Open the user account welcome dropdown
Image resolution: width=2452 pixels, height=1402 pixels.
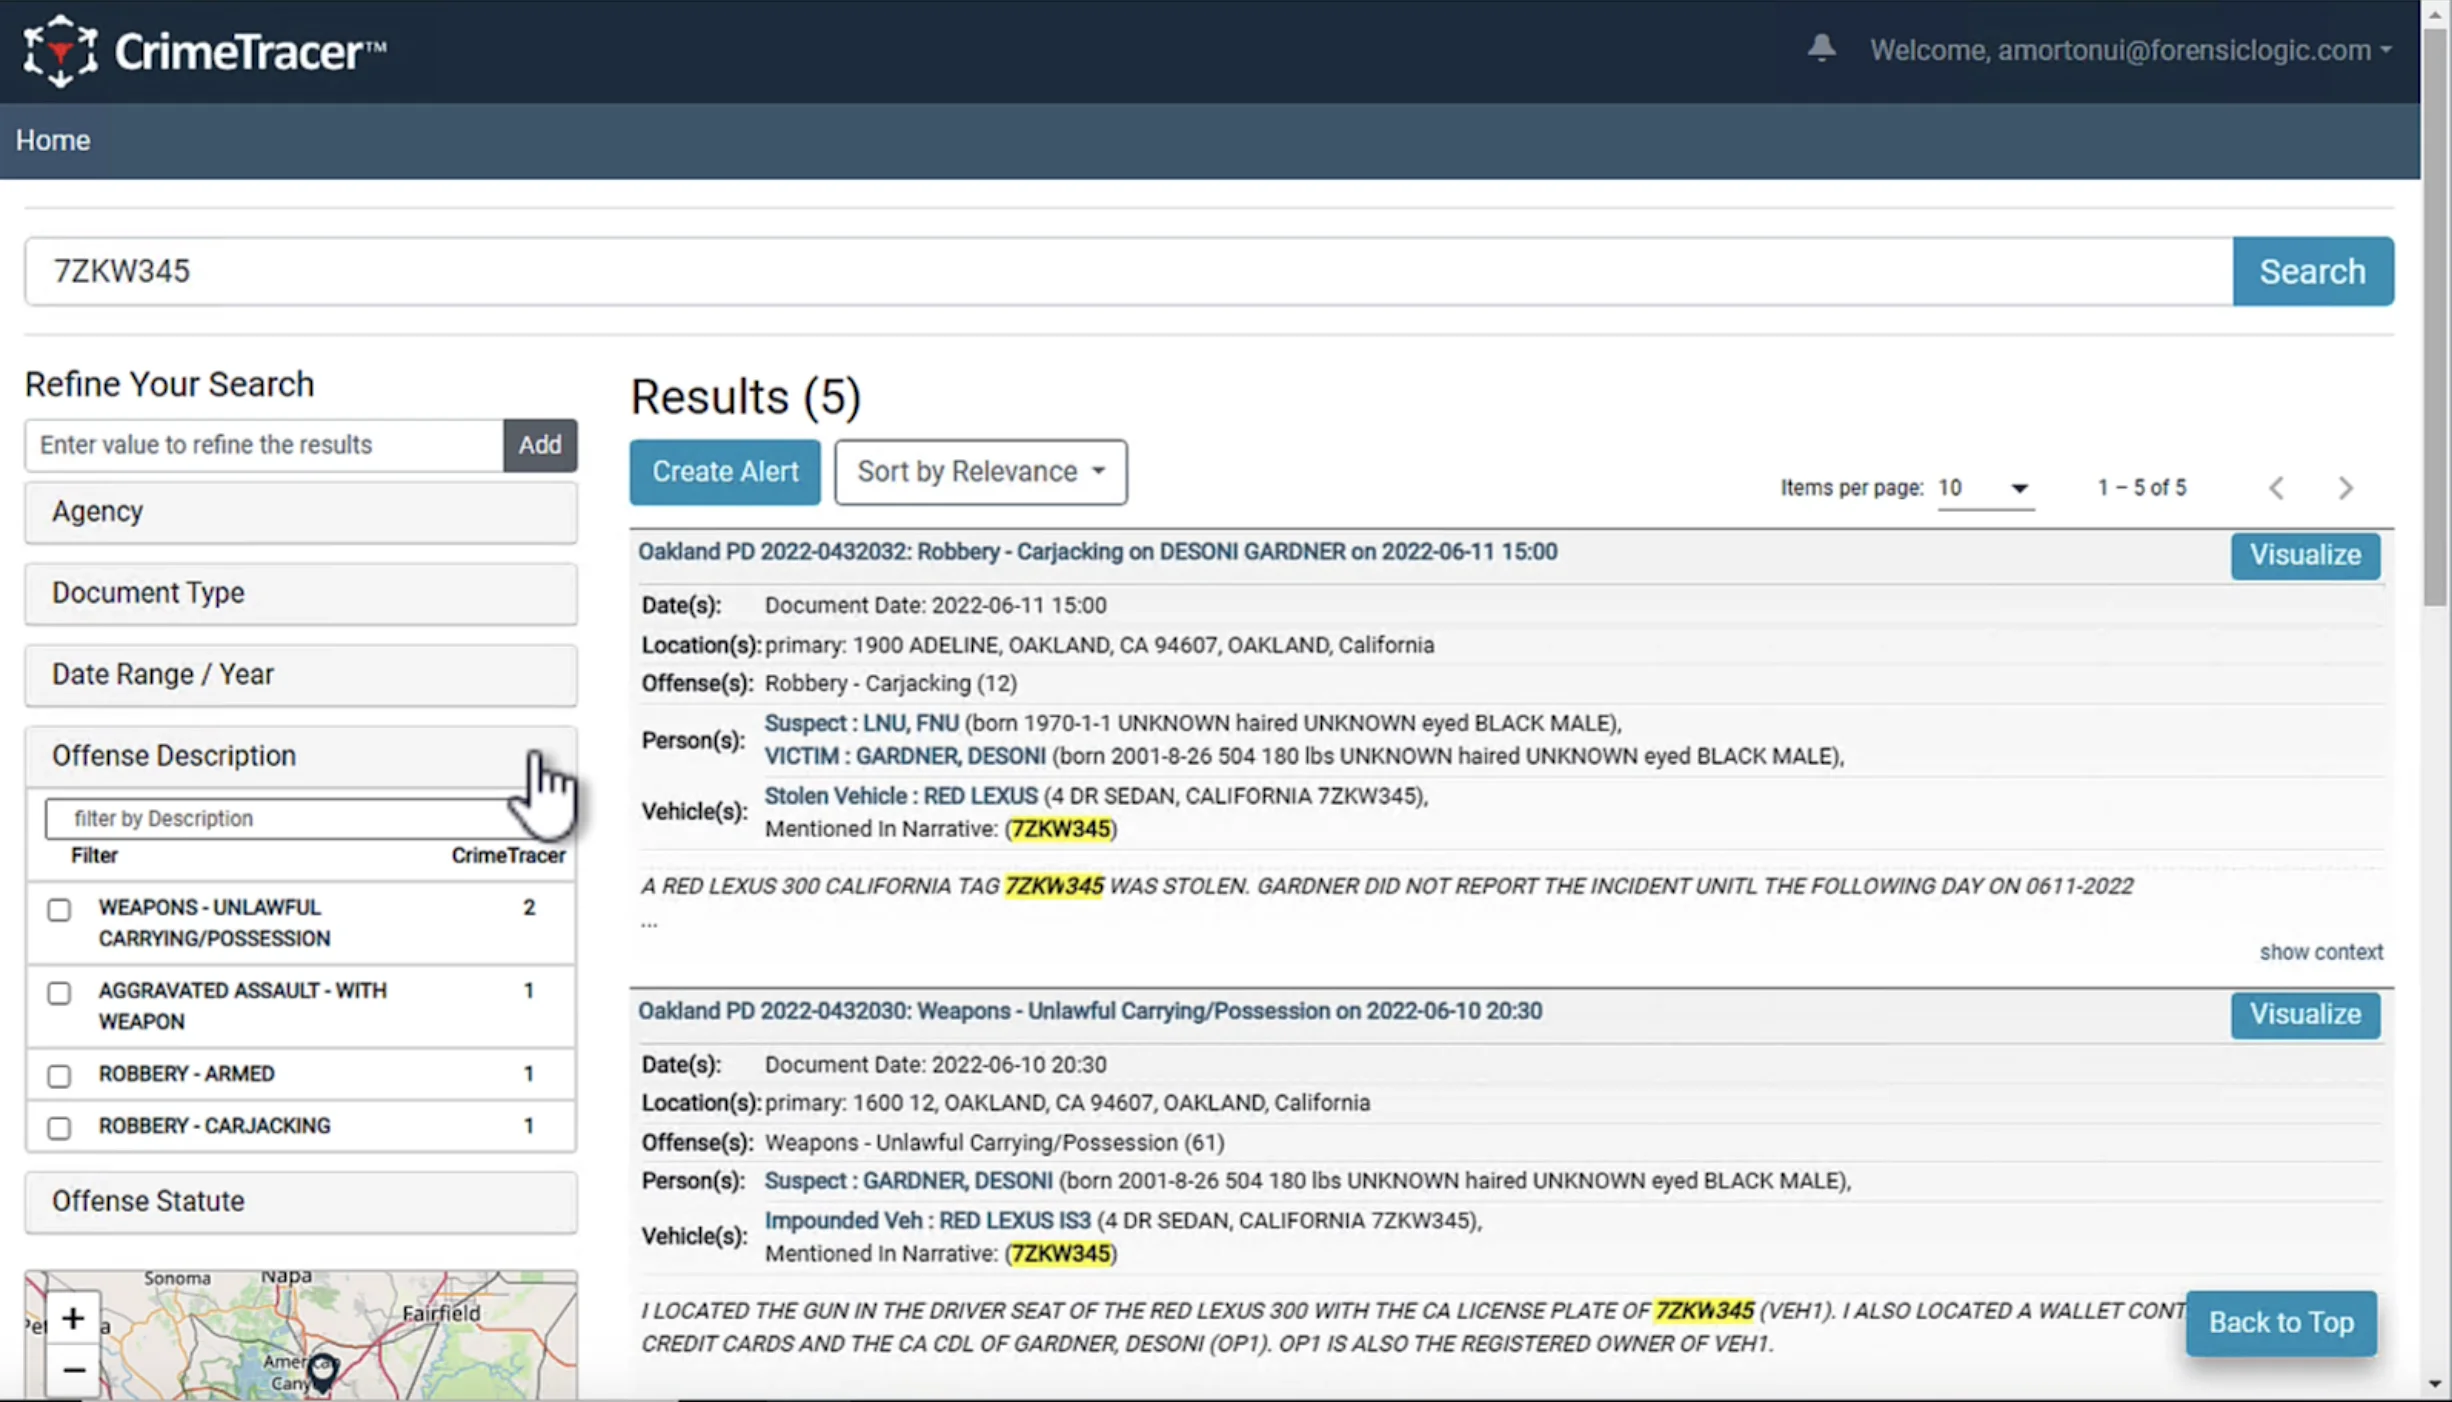coord(2130,50)
